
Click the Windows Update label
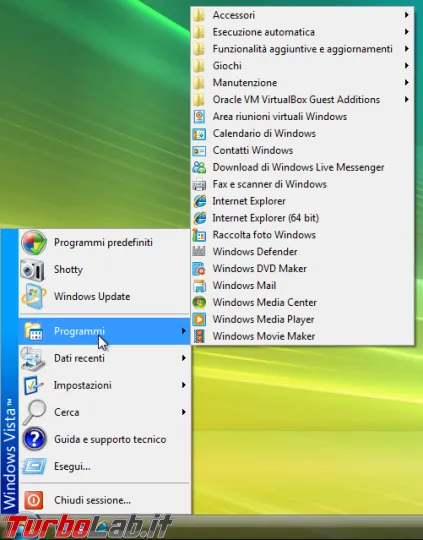pyautogui.click(x=92, y=297)
